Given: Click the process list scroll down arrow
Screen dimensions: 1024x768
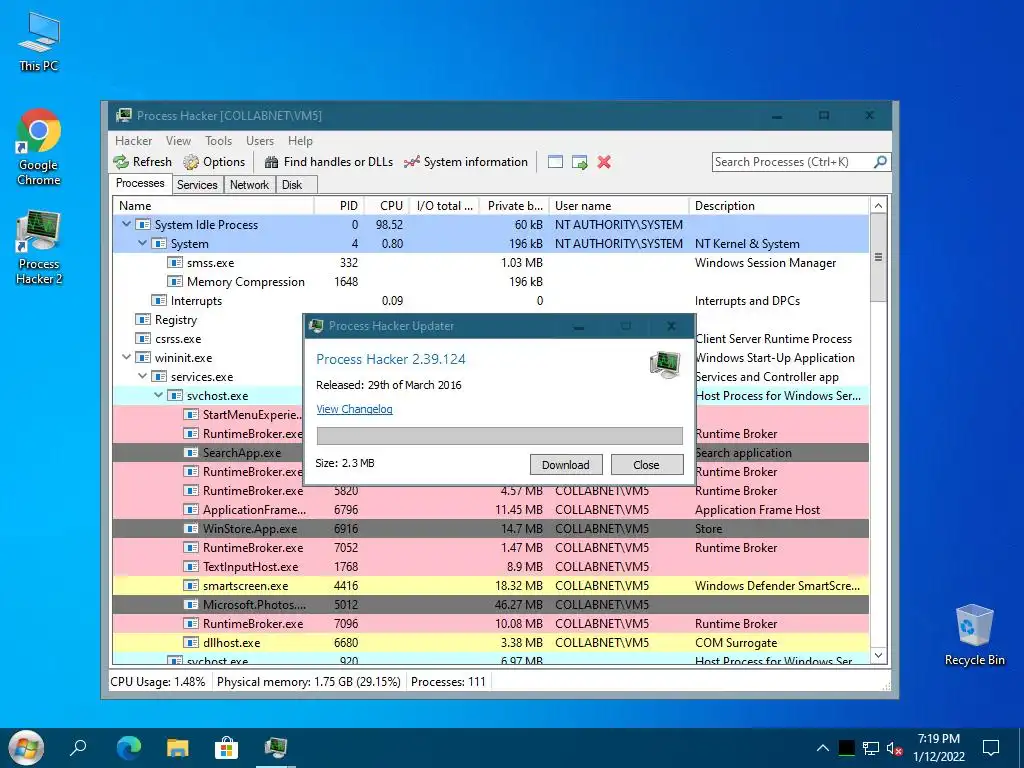Looking at the screenshot, I should pos(878,655).
